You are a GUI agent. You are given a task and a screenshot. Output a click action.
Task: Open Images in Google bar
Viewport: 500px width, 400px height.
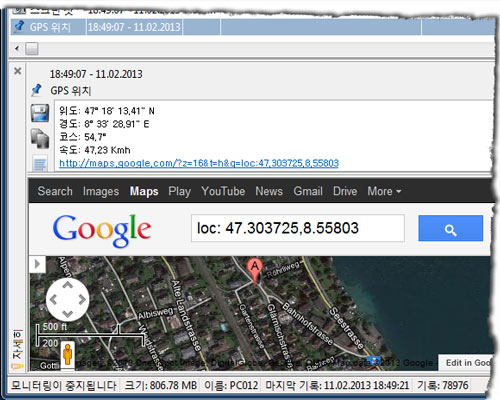[101, 191]
